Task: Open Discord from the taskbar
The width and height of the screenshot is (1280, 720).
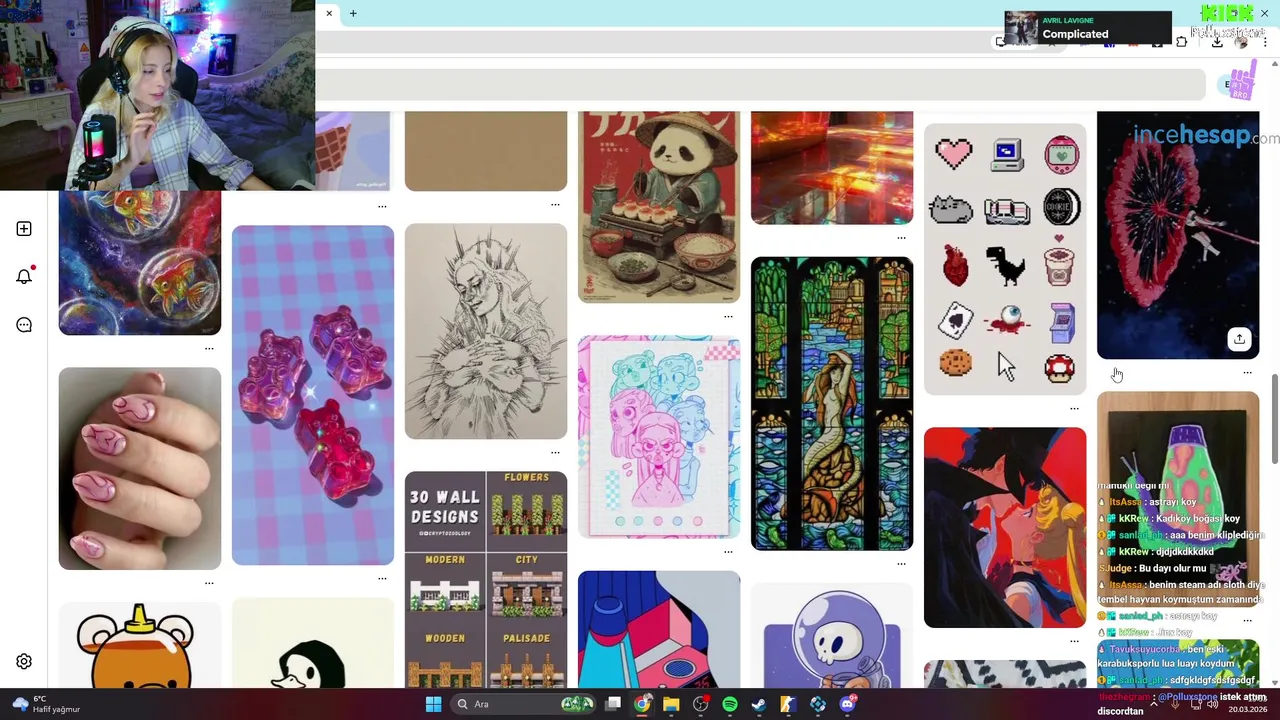Action: point(848,704)
